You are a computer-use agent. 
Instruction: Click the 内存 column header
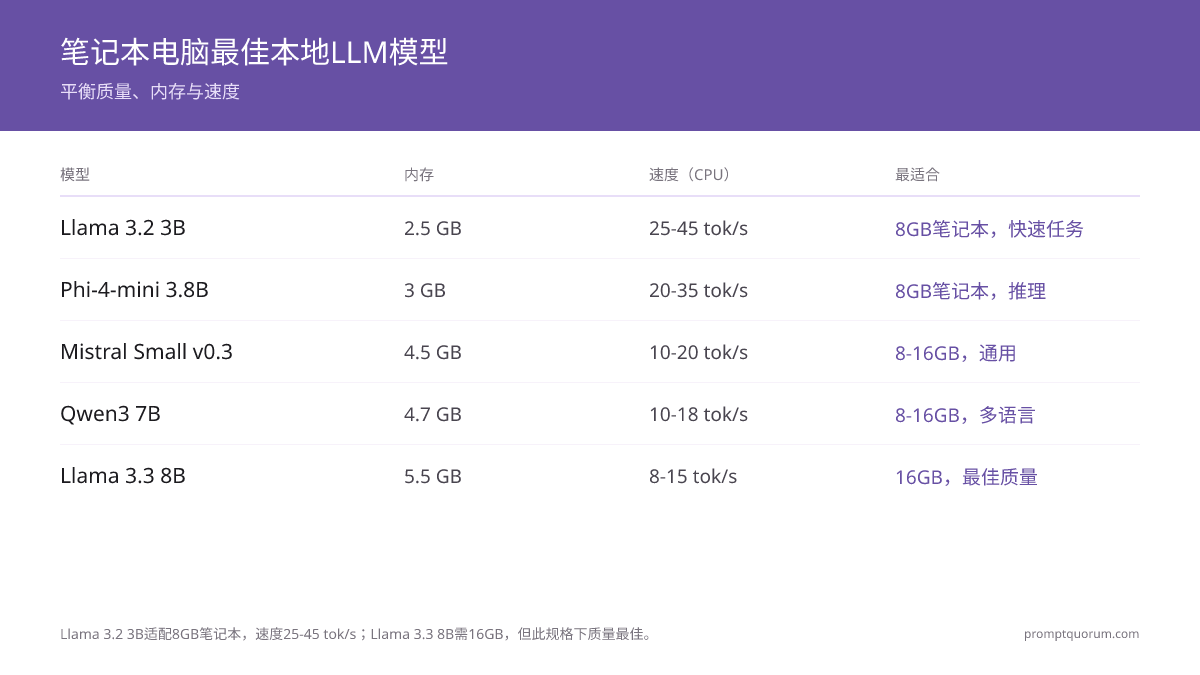coord(419,175)
